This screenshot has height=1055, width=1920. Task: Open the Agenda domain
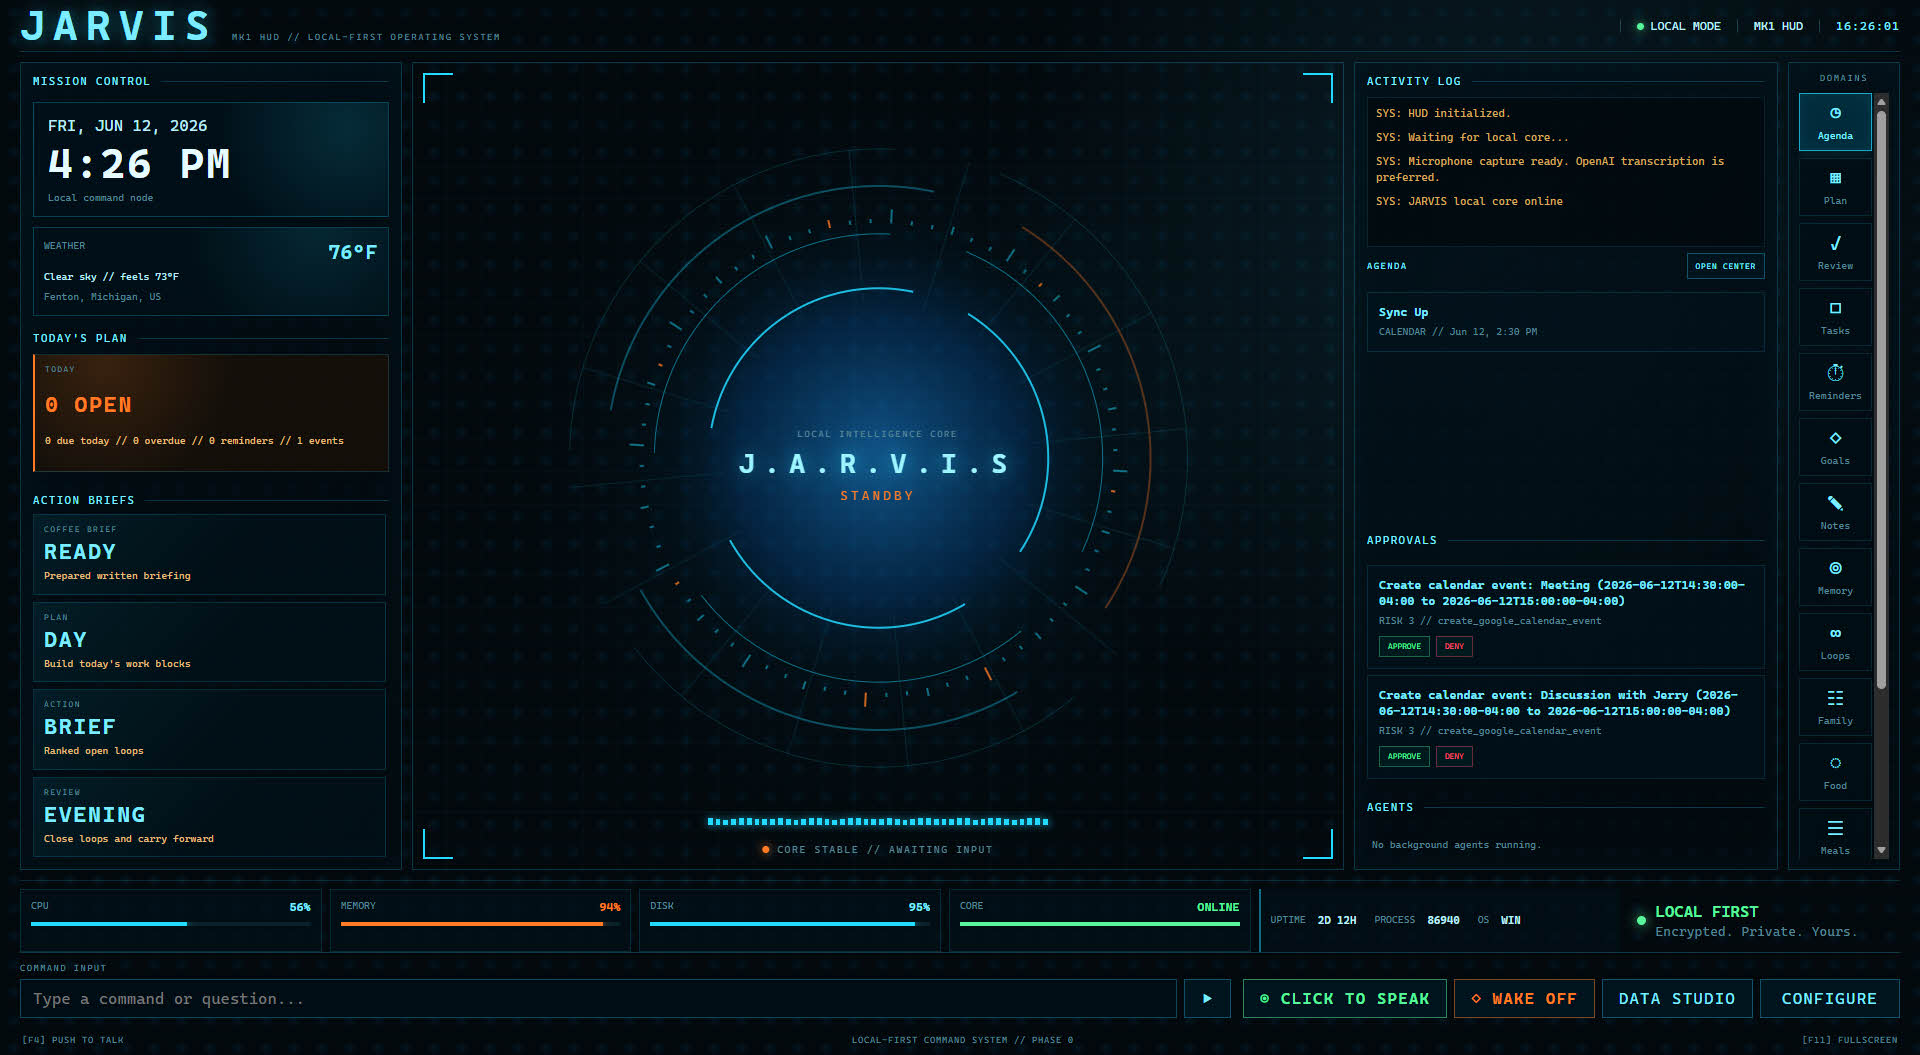tap(1834, 122)
